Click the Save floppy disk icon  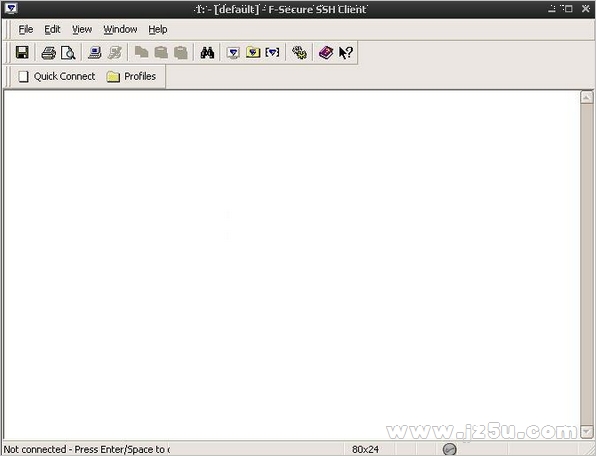[x=22, y=52]
